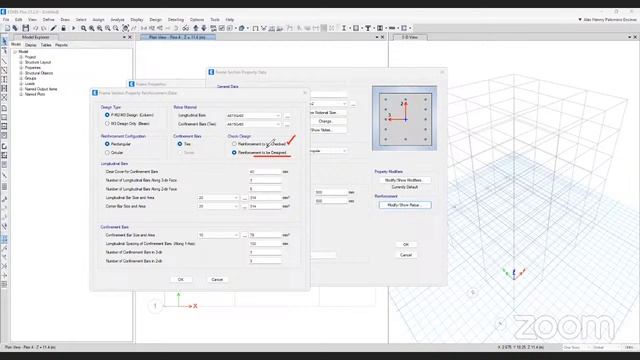Click the Longitudinal Spacing of Confinement Bars field

tap(265, 244)
